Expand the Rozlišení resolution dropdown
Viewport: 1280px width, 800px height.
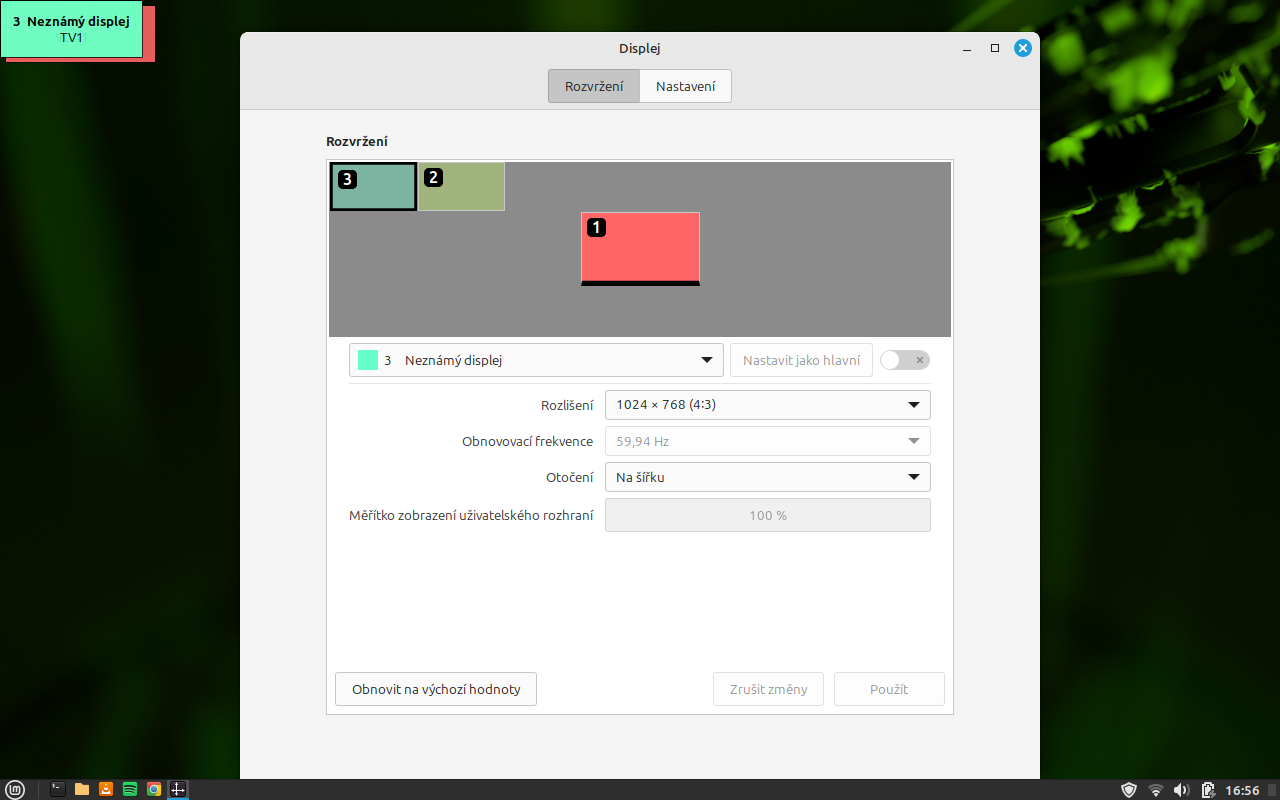click(x=767, y=405)
